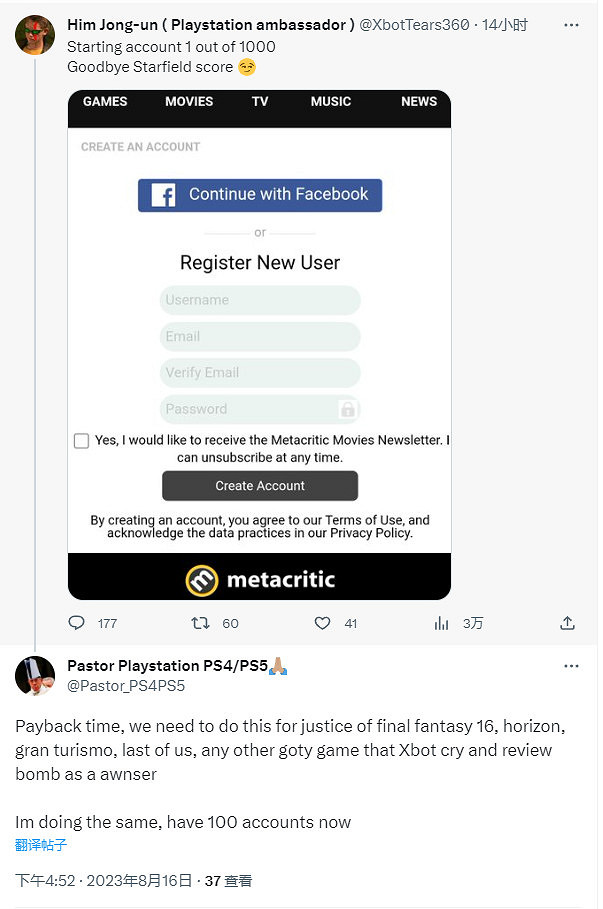Click the translate post link
This screenshot has height=909, width=603.
41,845
